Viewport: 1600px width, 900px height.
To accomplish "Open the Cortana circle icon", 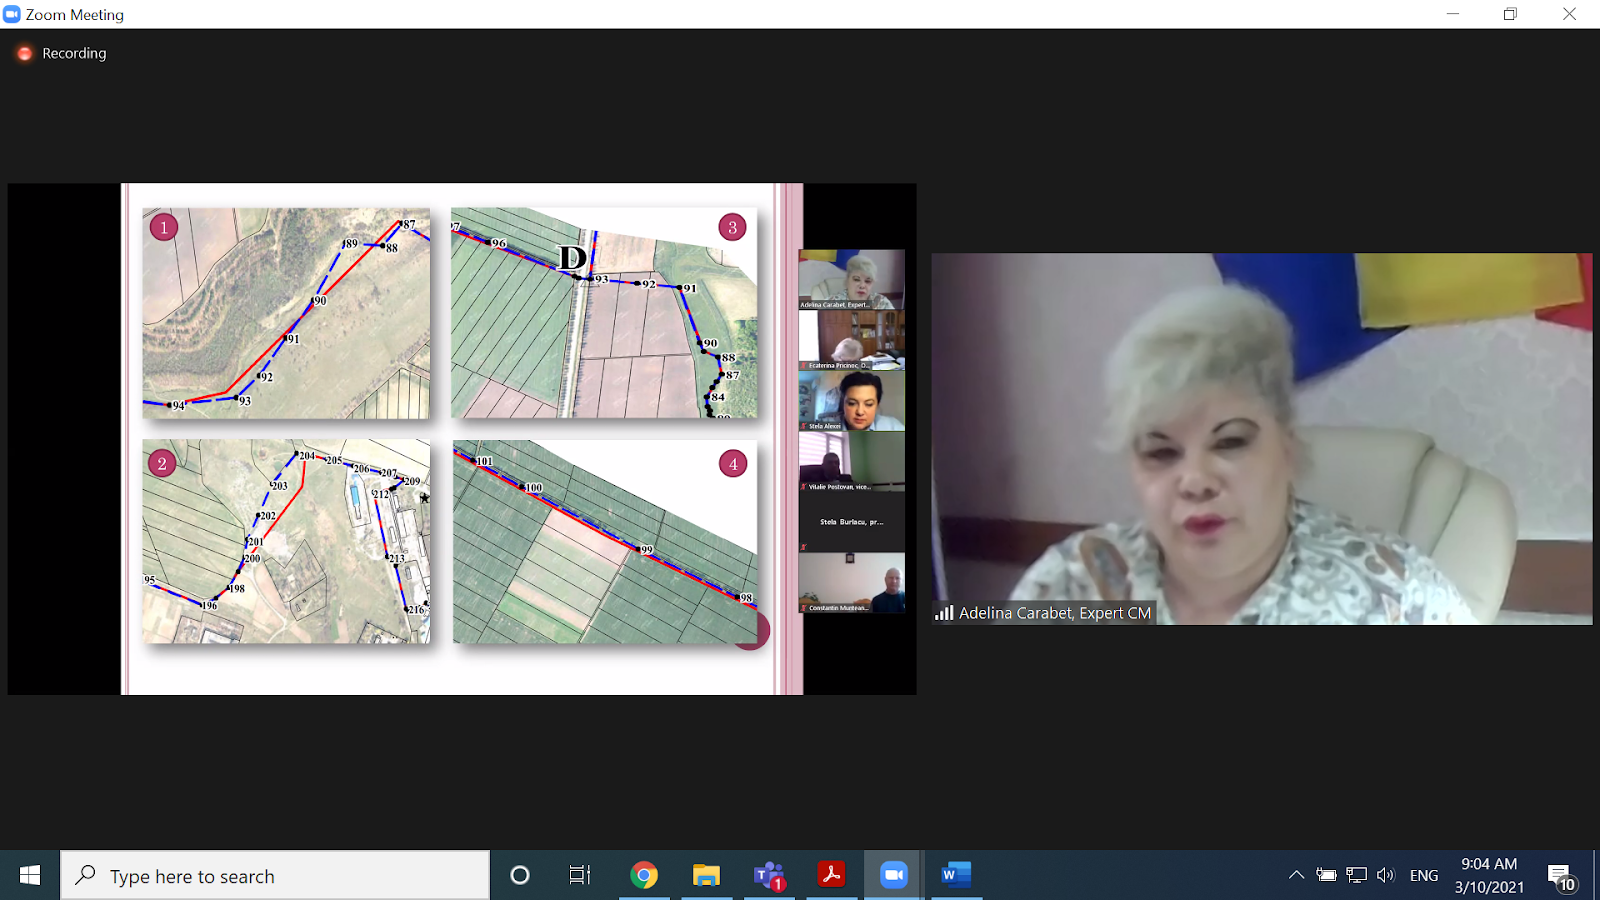I will coord(520,876).
